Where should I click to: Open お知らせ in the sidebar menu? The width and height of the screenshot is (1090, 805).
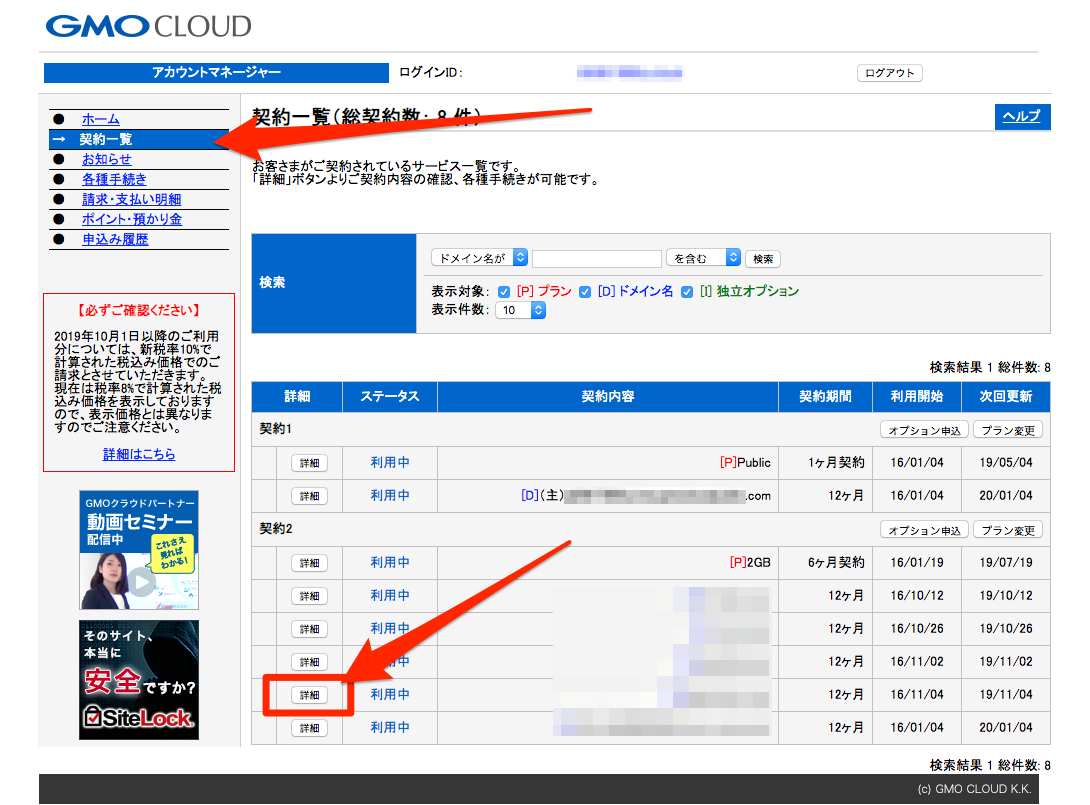click(106, 159)
